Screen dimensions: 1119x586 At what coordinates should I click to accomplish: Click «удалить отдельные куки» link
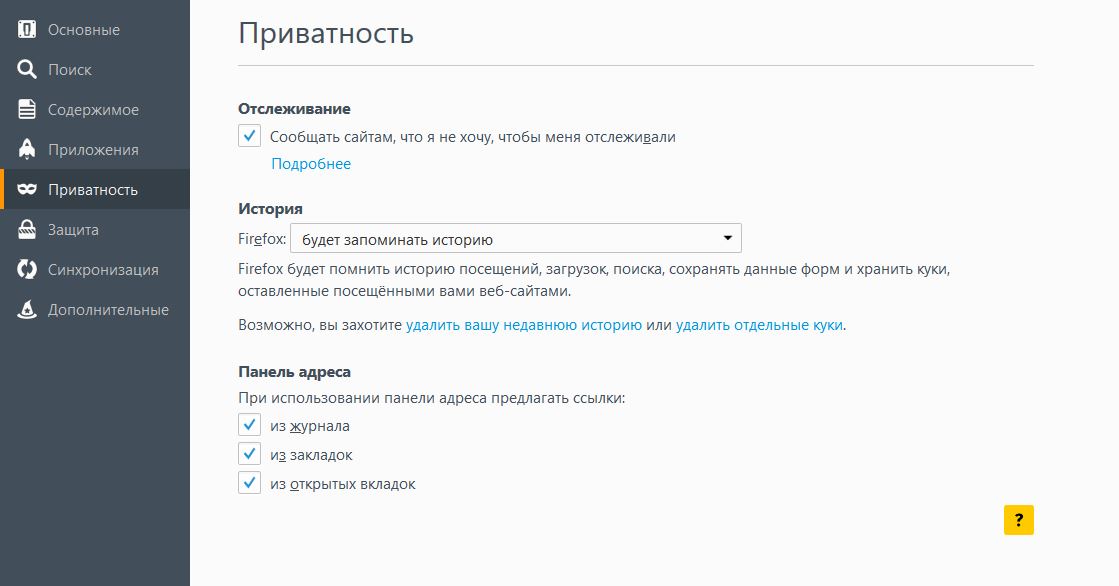pos(759,325)
